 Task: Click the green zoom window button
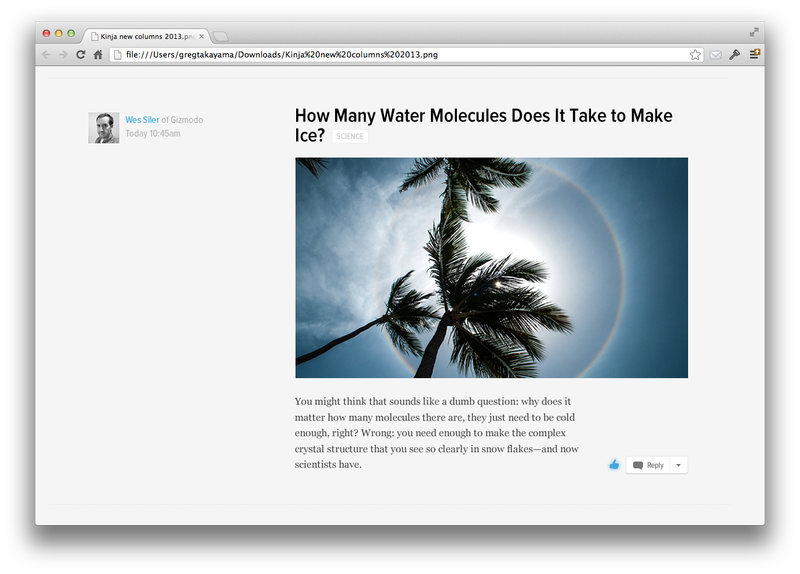71,33
